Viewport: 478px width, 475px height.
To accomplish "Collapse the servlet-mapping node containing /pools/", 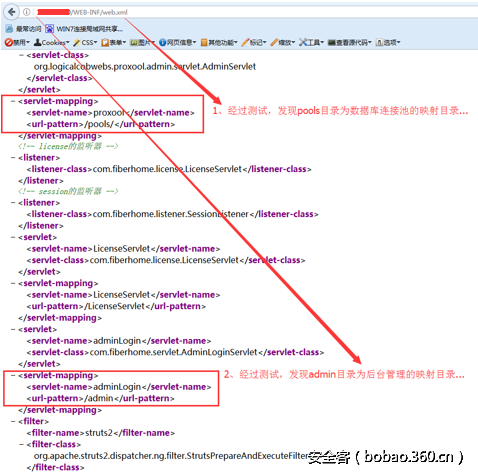I will pos(13,101).
